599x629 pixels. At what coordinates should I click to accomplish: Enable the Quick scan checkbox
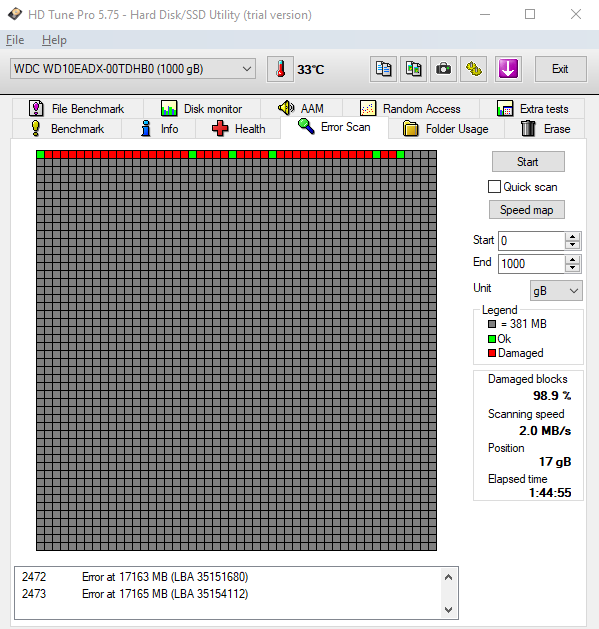tap(494, 187)
